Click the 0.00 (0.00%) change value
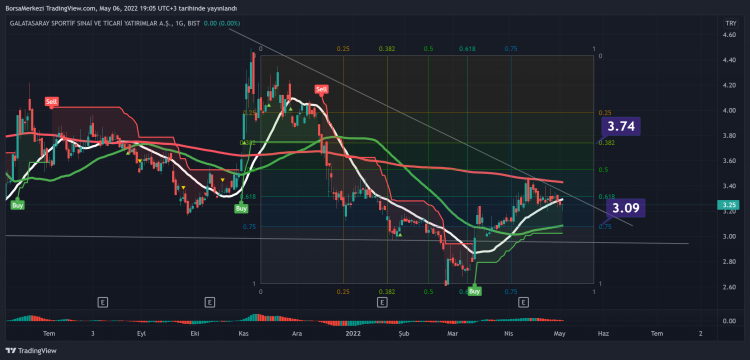 pyautogui.click(x=222, y=23)
